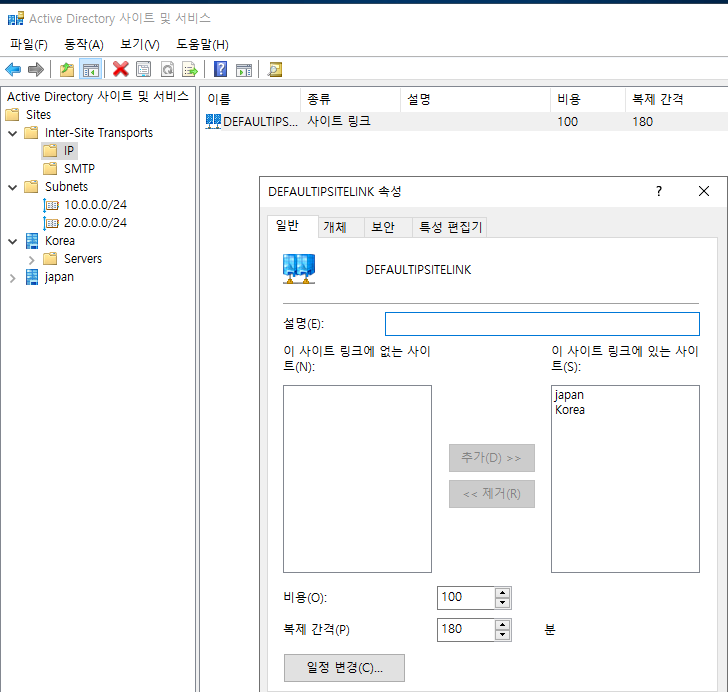This screenshot has height=692, width=728.
Task: Click the japan site building icon
Action: [x=32, y=277]
